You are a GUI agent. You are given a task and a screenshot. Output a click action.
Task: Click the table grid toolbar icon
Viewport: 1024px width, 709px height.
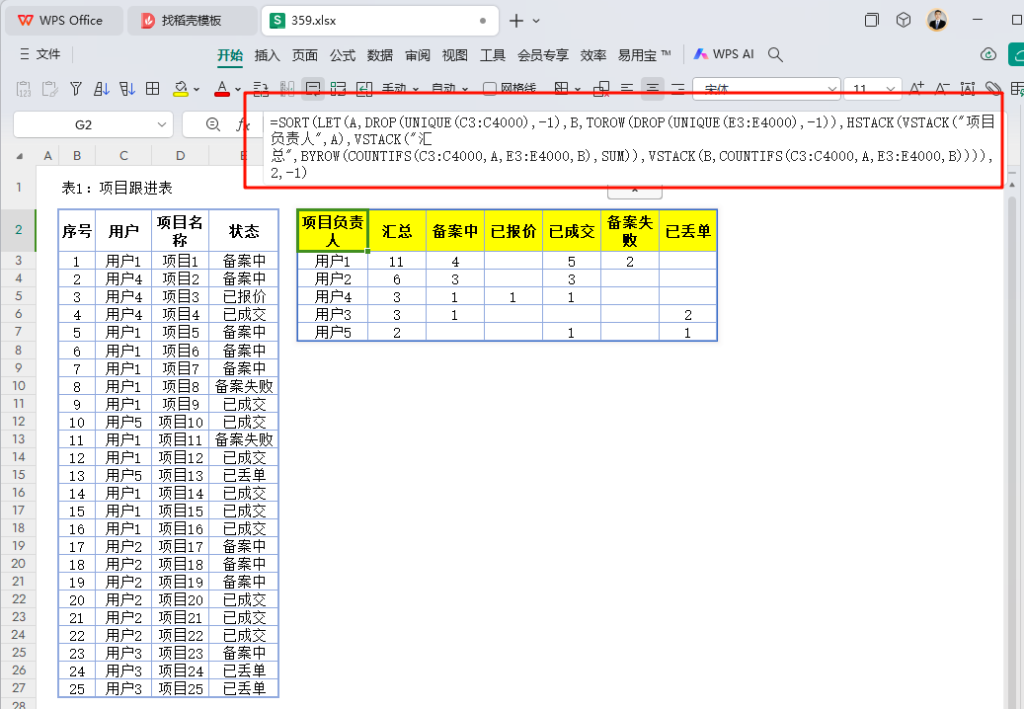pyautogui.click(x=152, y=88)
